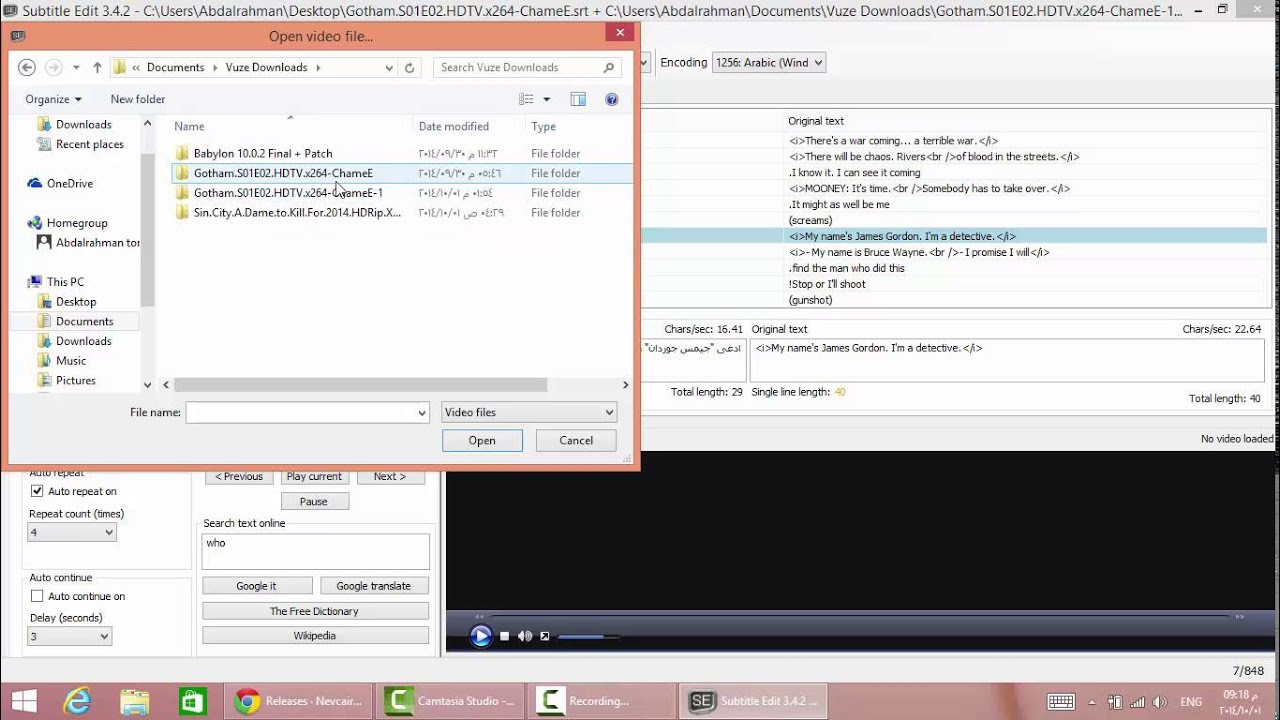Screen dimensions: 1280x720
Task: Click the Play current button
Action: pos(314,476)
